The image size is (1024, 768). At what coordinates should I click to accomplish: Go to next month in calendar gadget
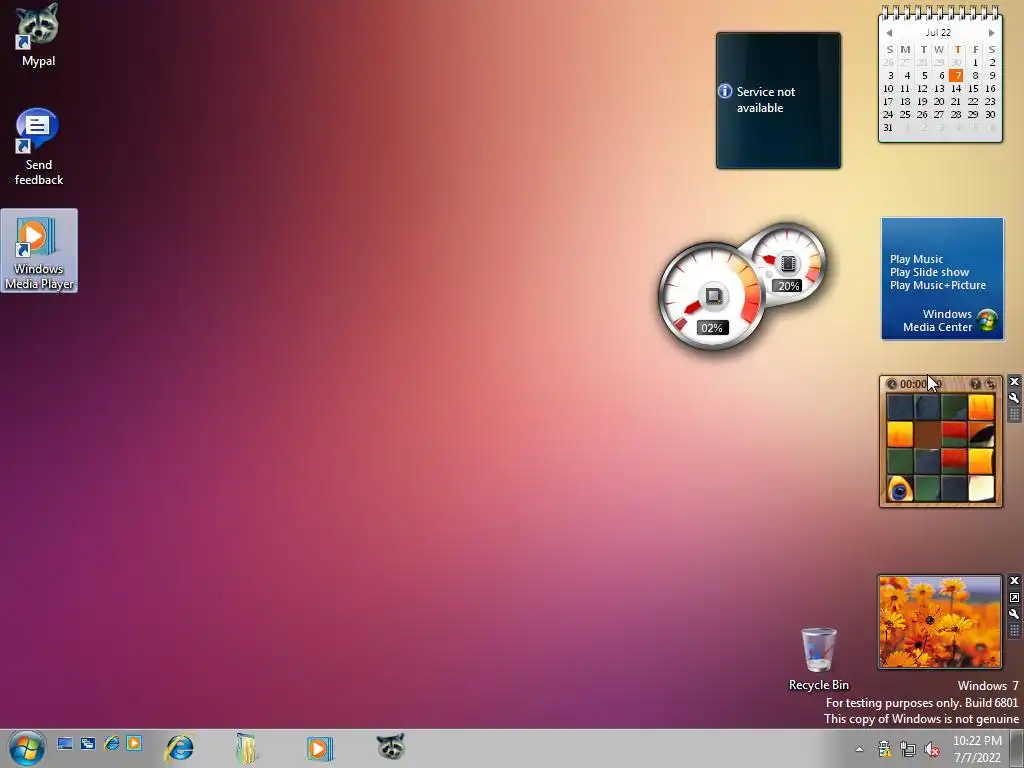coord(991,33)
